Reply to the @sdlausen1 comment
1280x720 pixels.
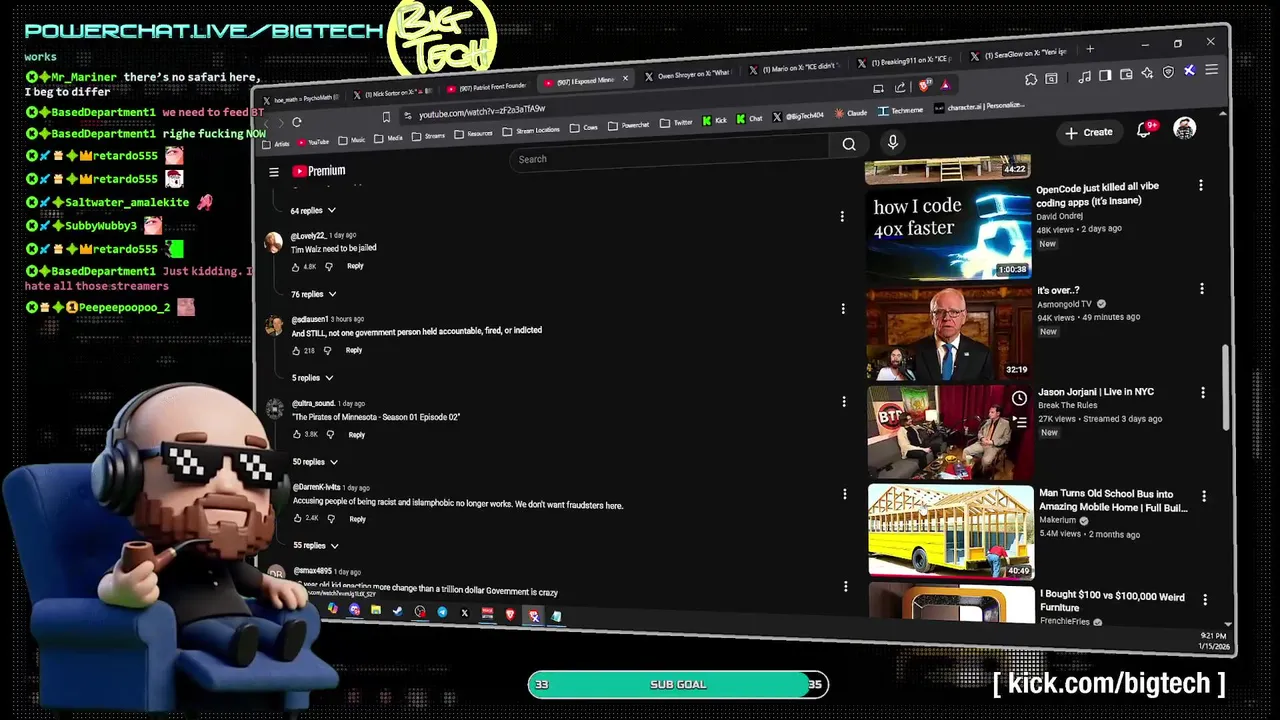point(354,350)
